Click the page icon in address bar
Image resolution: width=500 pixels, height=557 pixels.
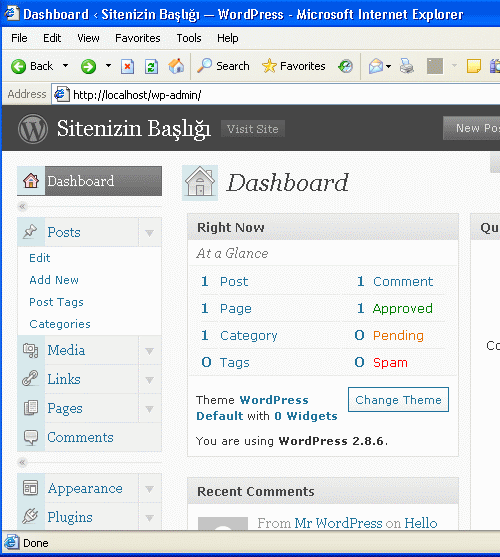61,94
